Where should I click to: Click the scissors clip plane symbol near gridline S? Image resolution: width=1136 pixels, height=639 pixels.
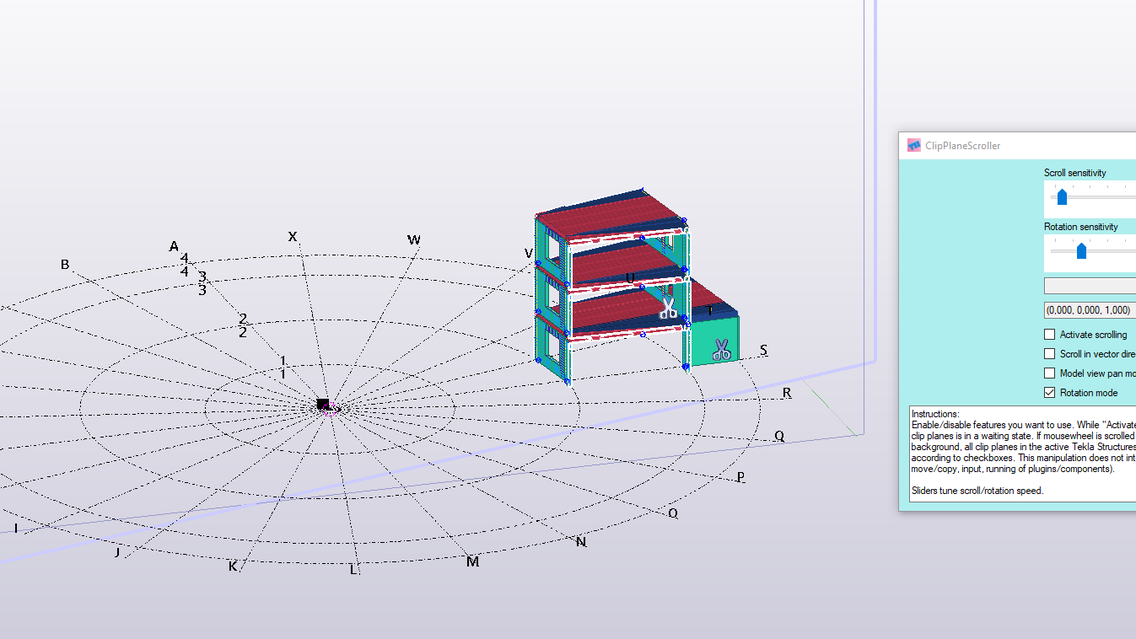722,349
